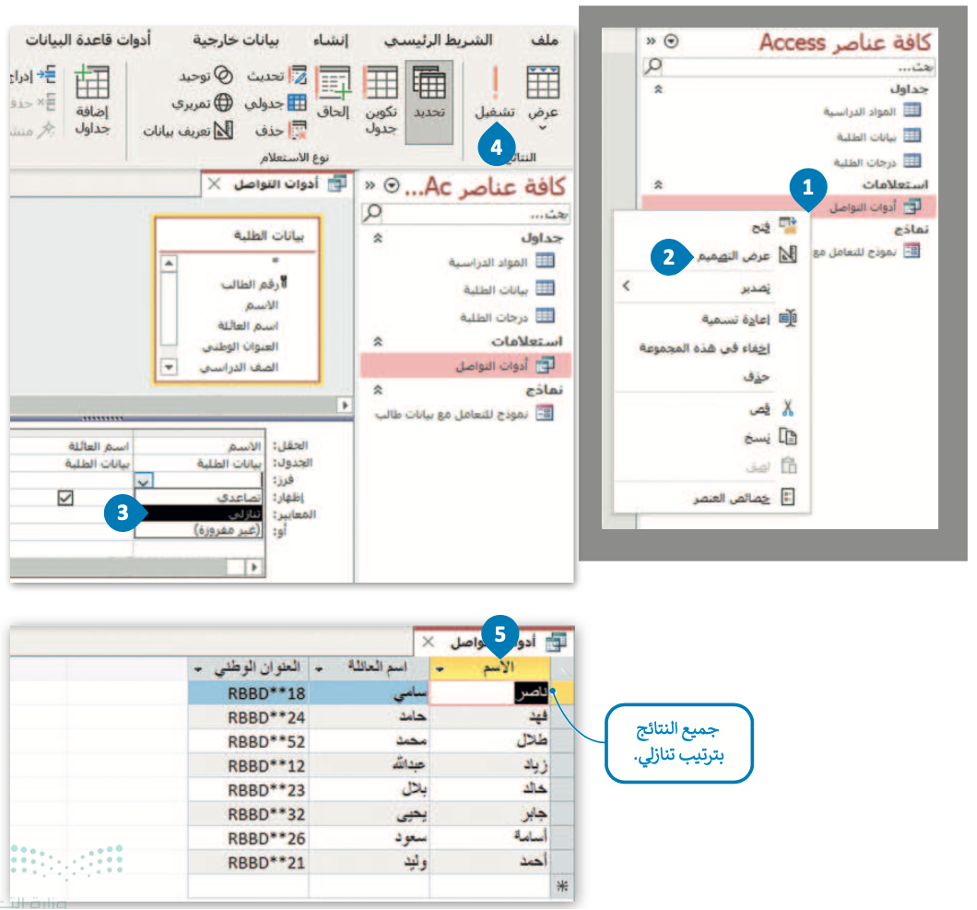Click the pane menu circle-arrow next to كافة عناصر Access
The width and height of the screenshot is (977, 910).
[x=671, y=42]
